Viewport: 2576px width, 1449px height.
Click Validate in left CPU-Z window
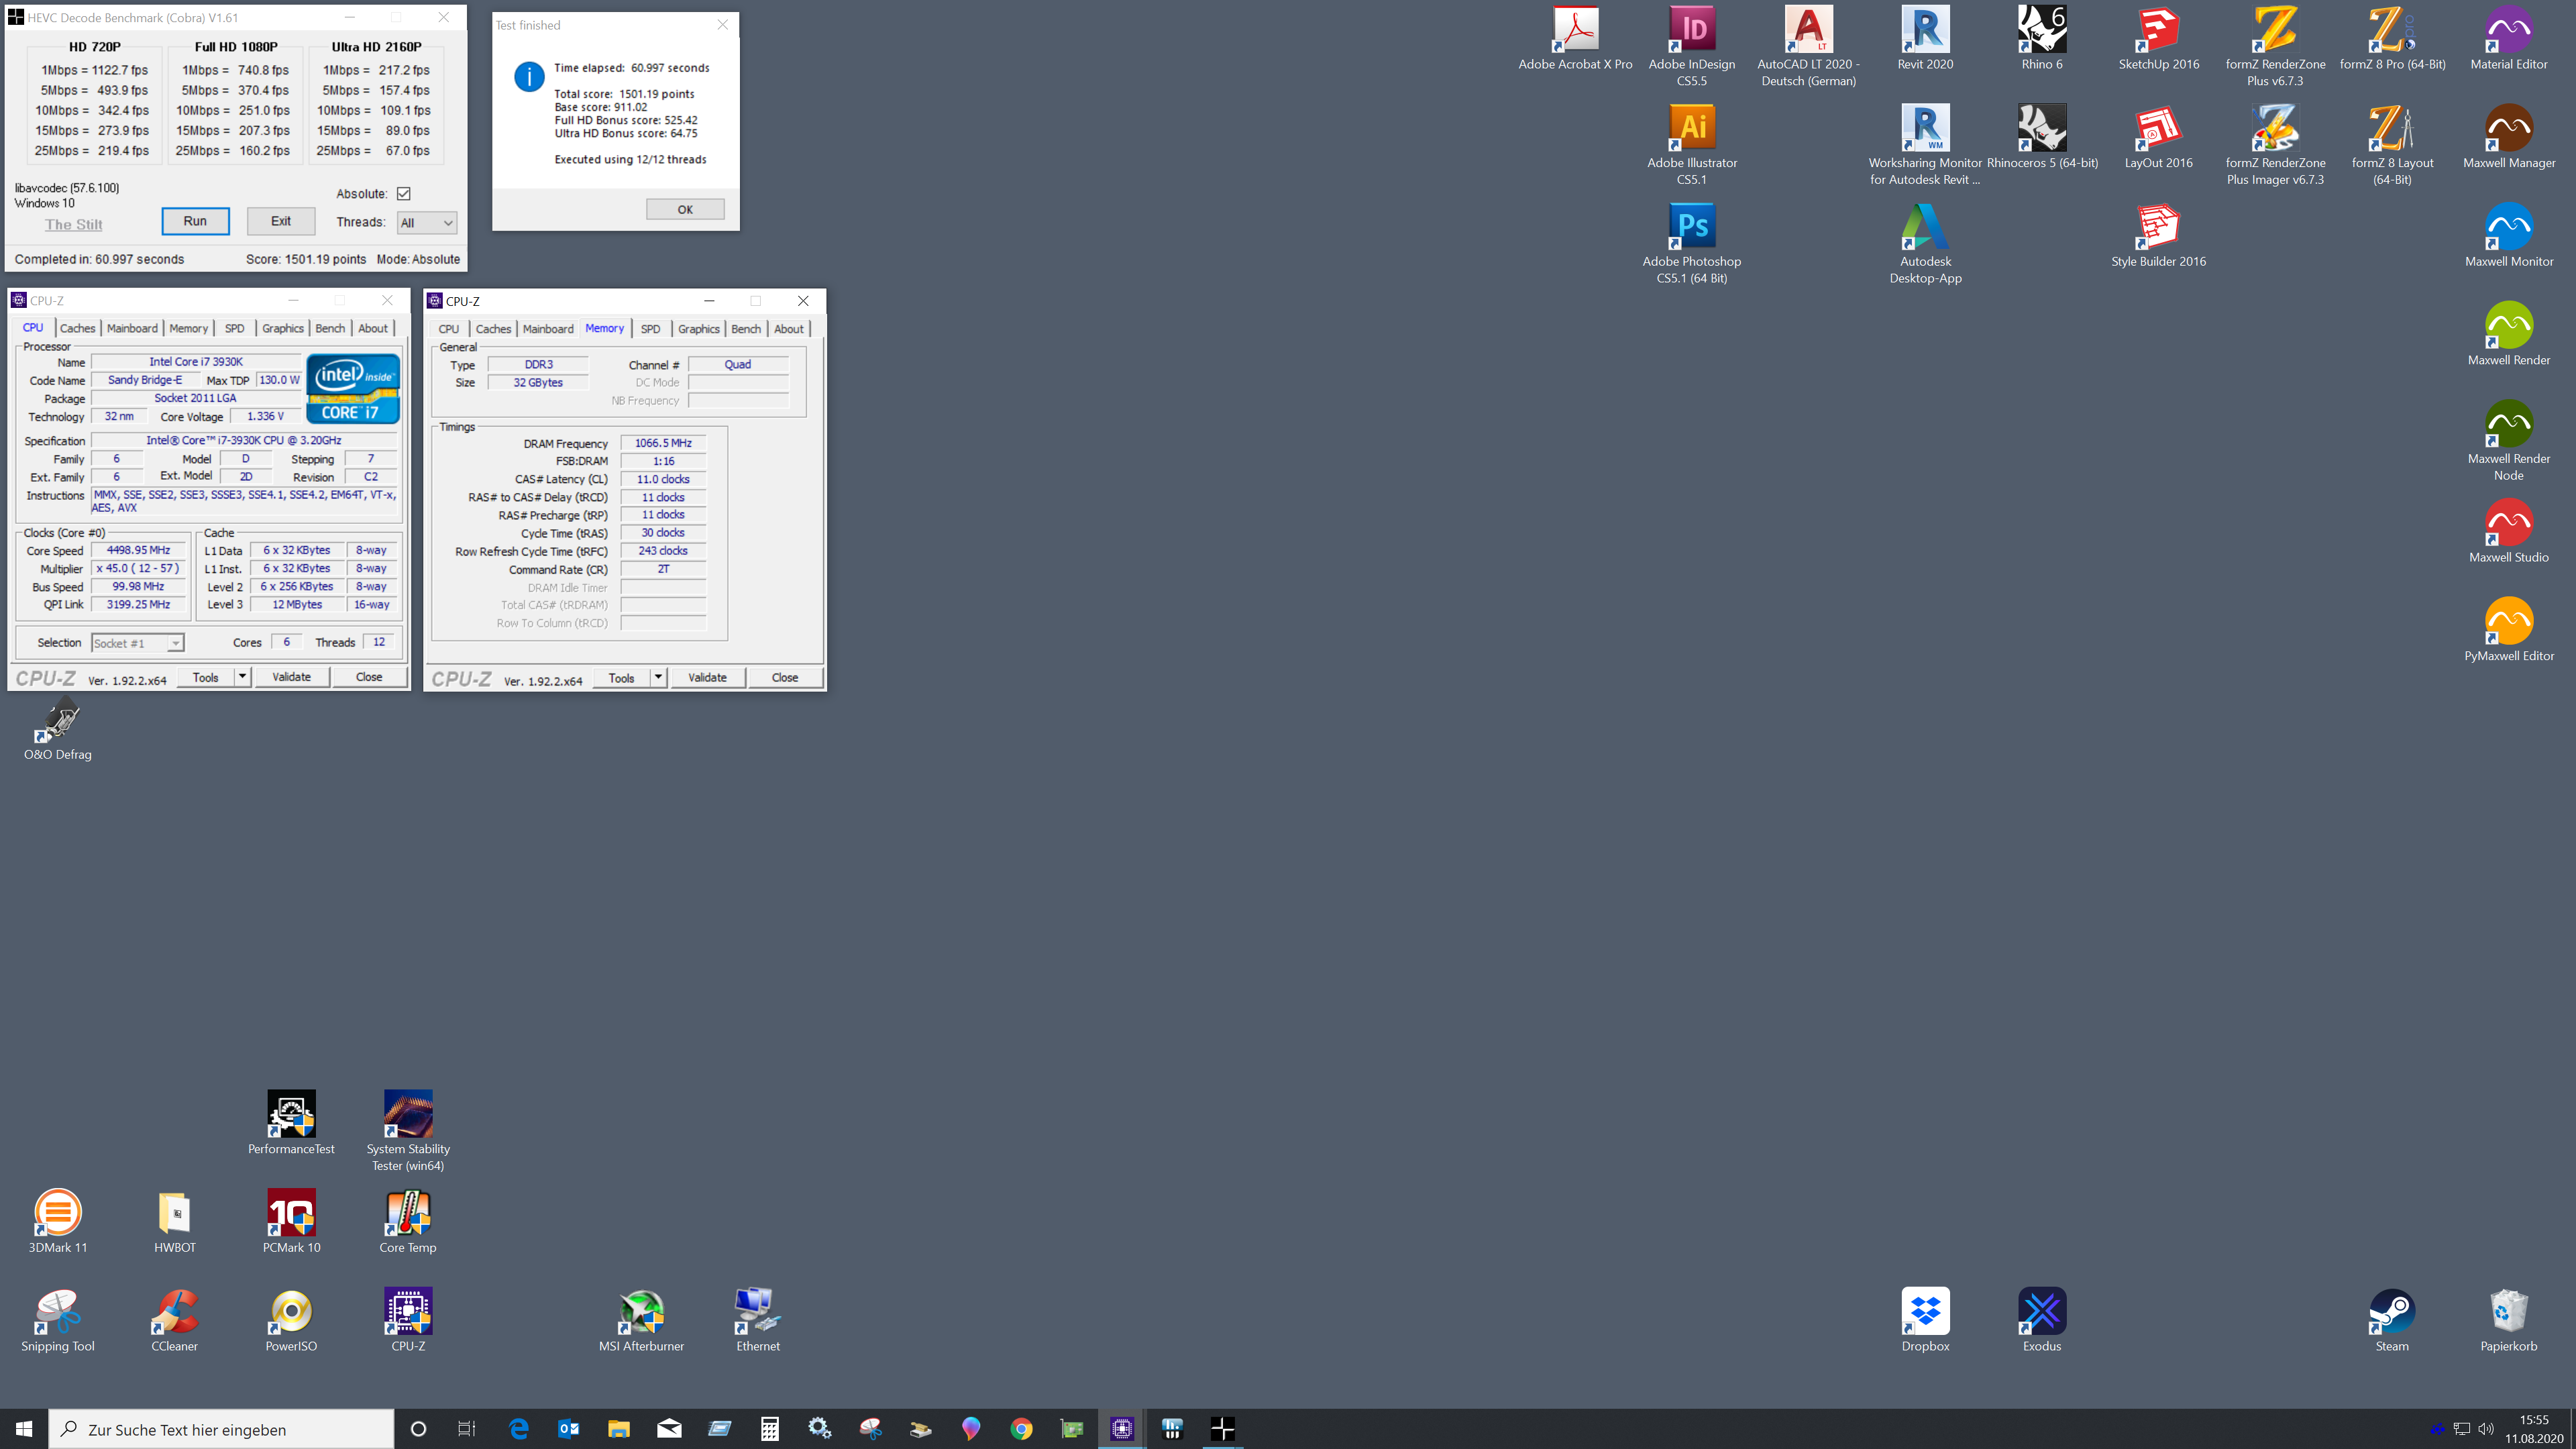pos(291,677)
